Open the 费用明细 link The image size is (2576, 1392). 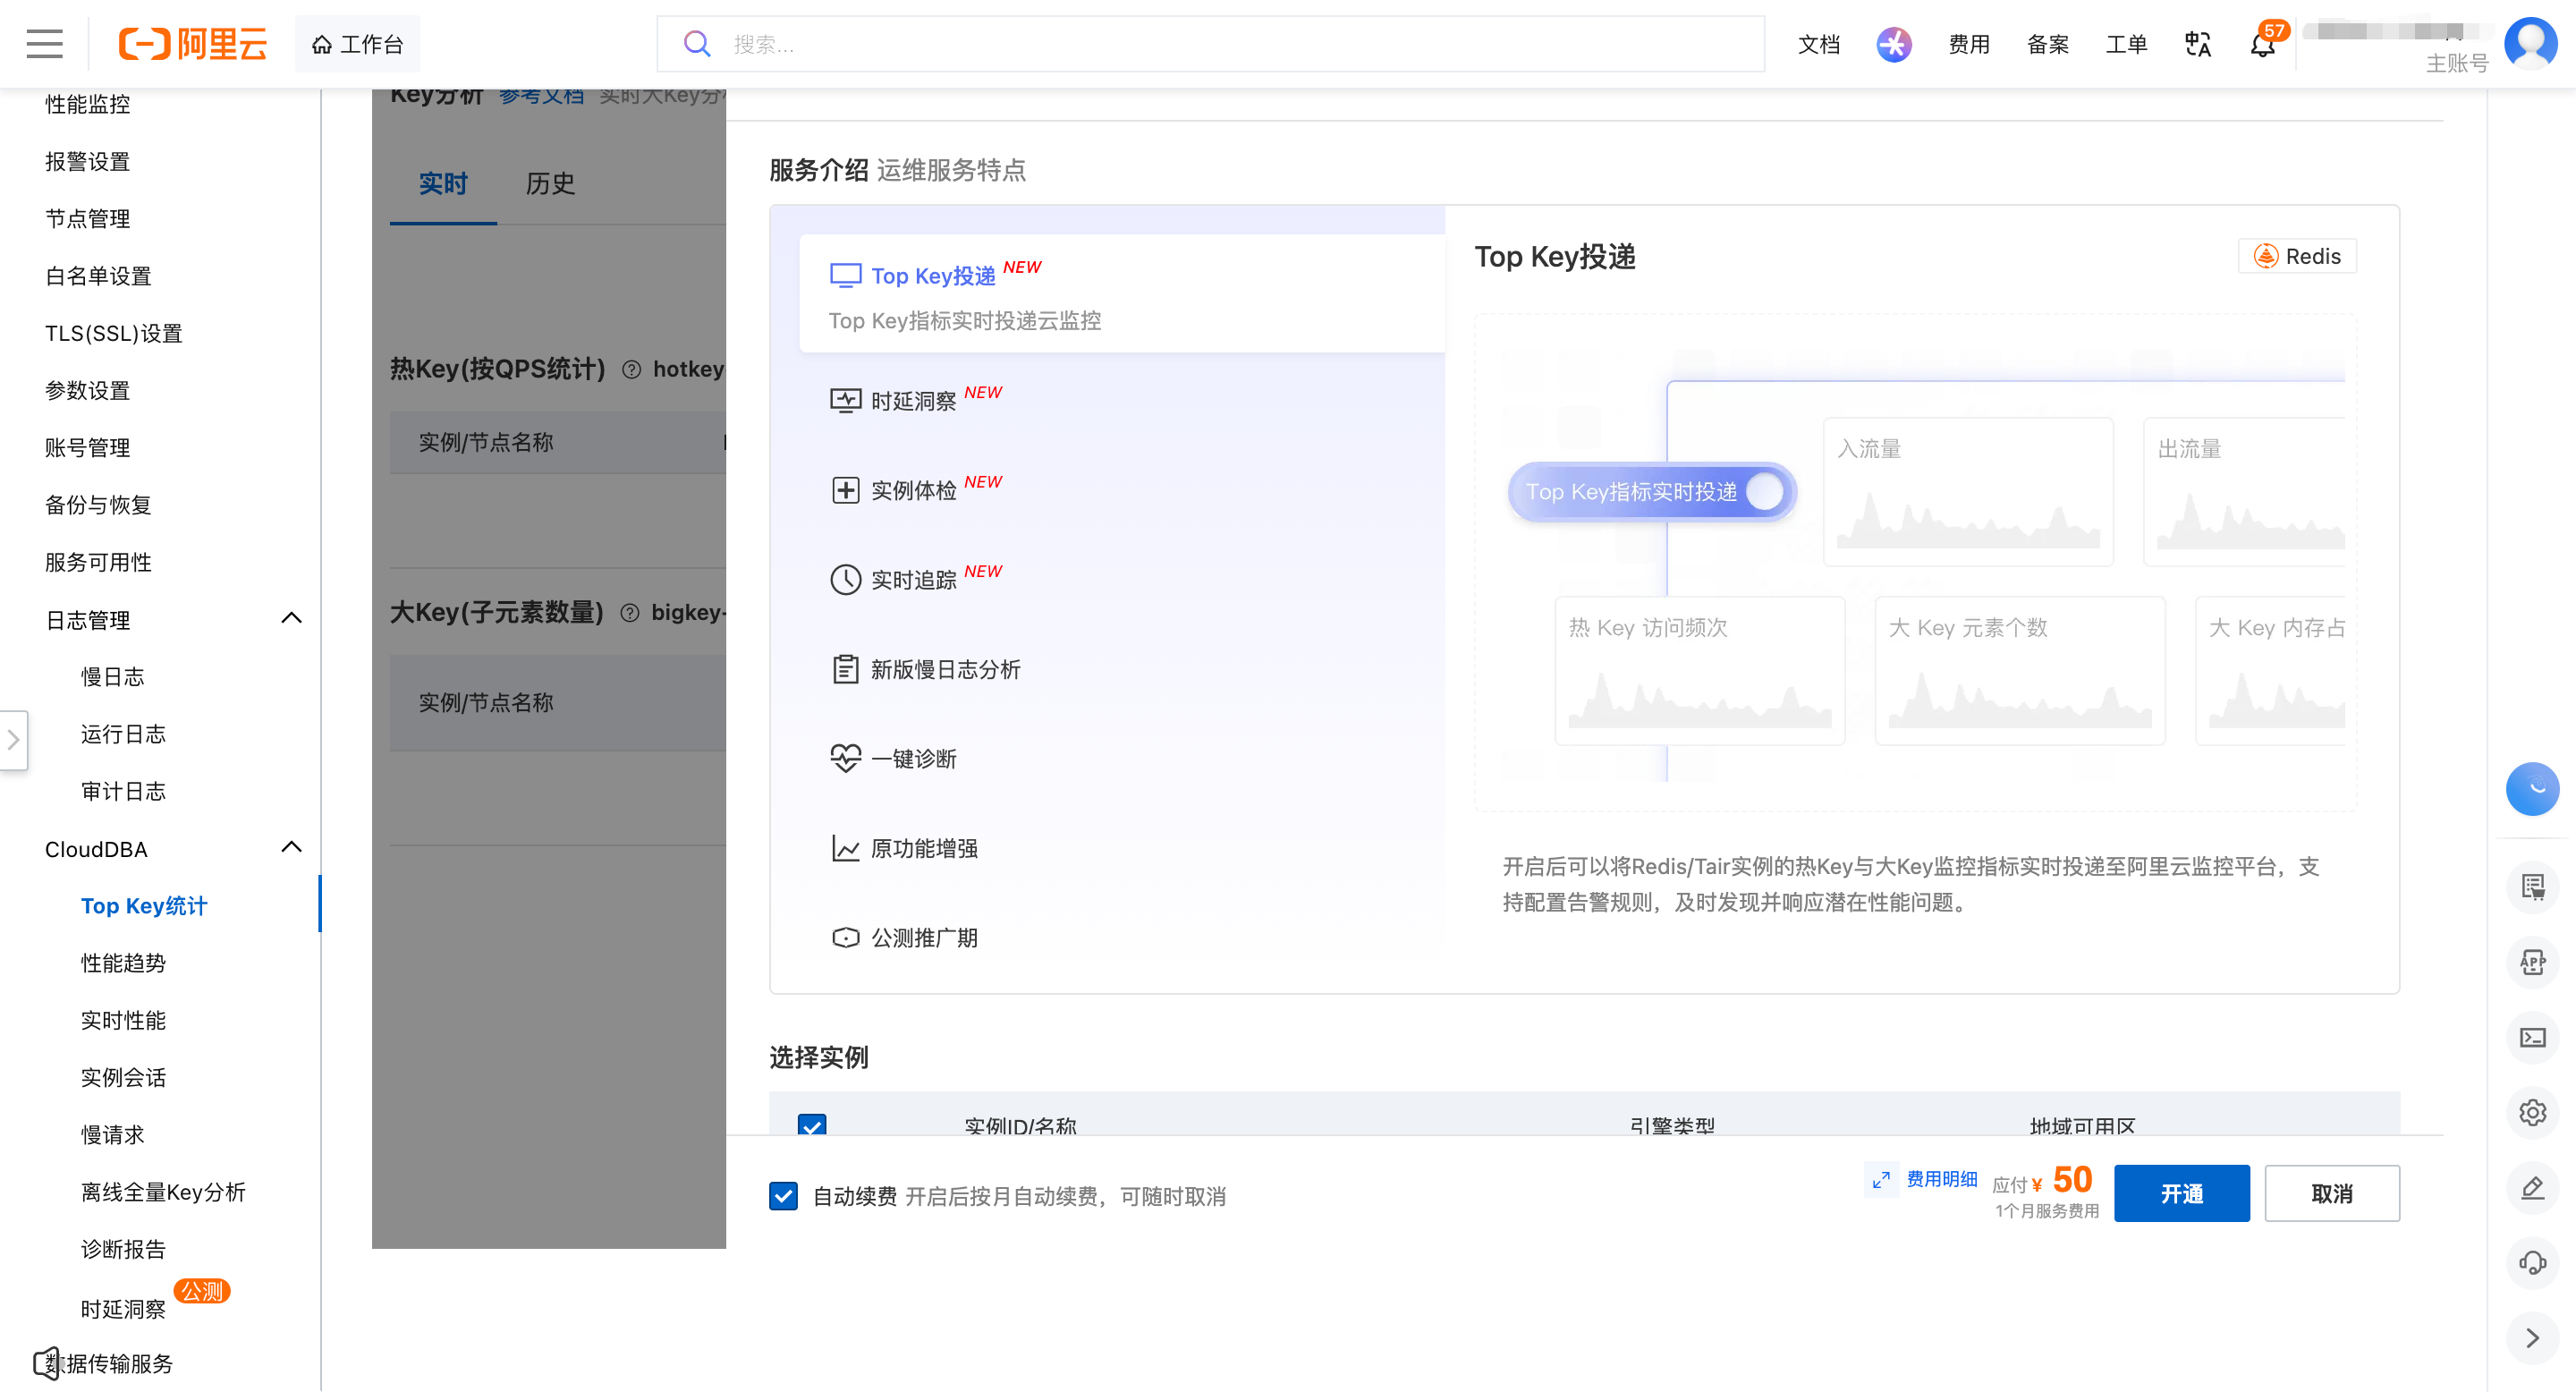tap(1941, 1179)
